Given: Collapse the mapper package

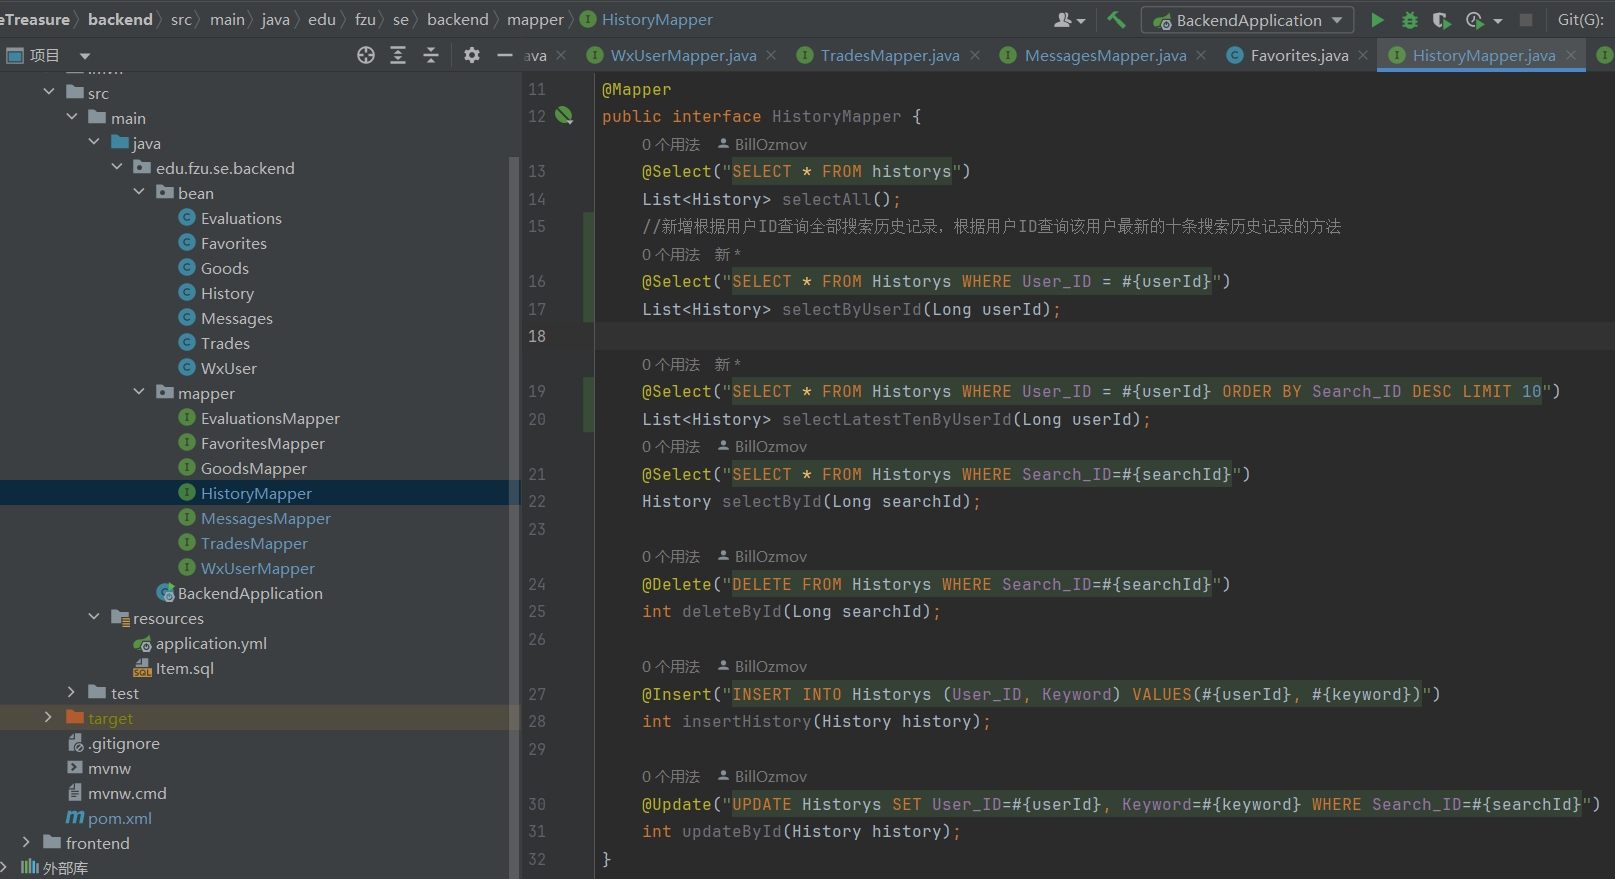Looking at the screenshot, I should pyautogui.click(x=139, y=392).
